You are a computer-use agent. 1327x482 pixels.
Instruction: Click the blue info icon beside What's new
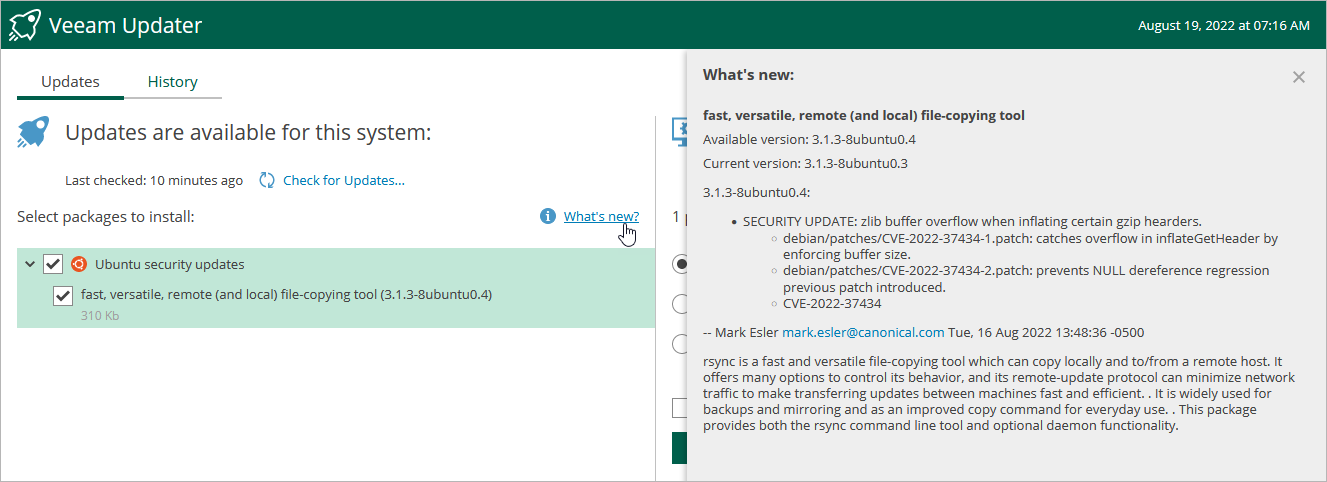(547, 216)
